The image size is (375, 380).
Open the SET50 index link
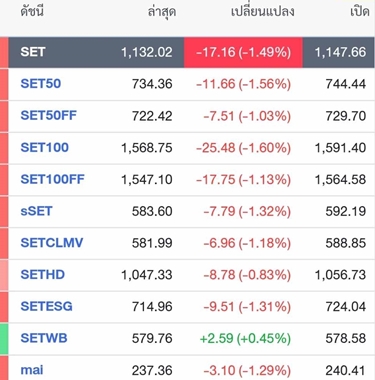click(x=41, y=84)
